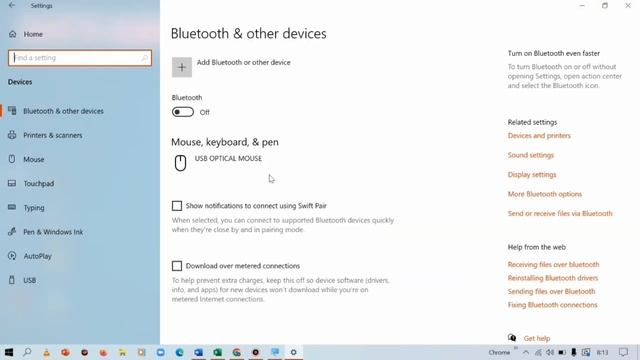Click the USB optical mouse icon
Screen dimensions: 640x360
pyautogui.click(x=180, y=163)
